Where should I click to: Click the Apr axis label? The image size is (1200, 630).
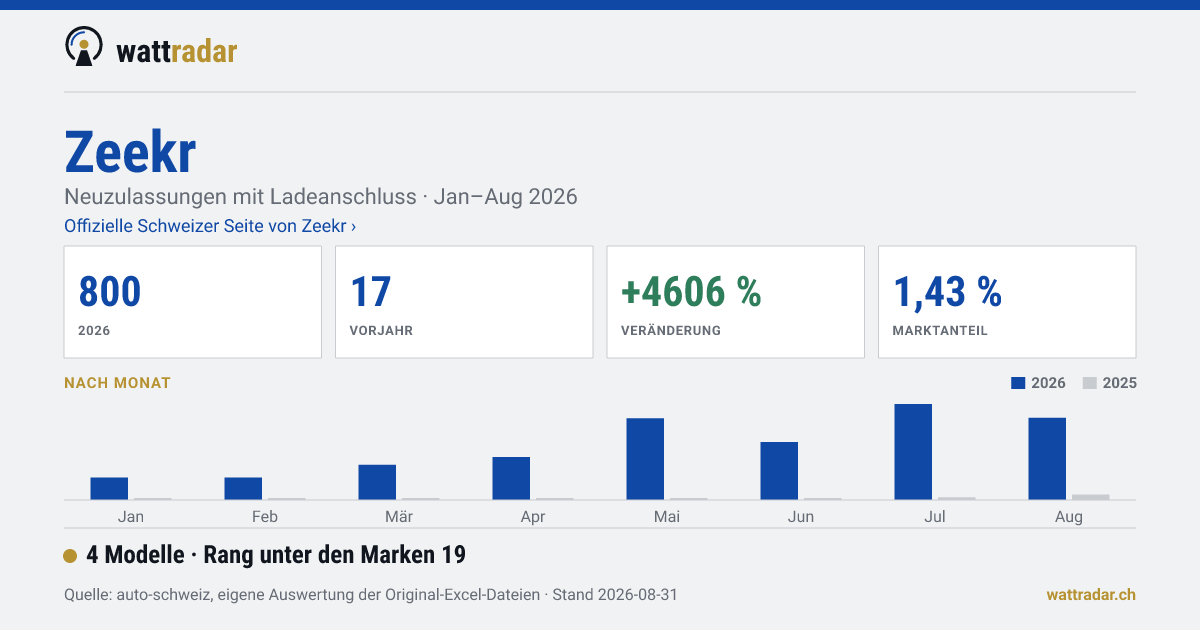pos(533,517)
